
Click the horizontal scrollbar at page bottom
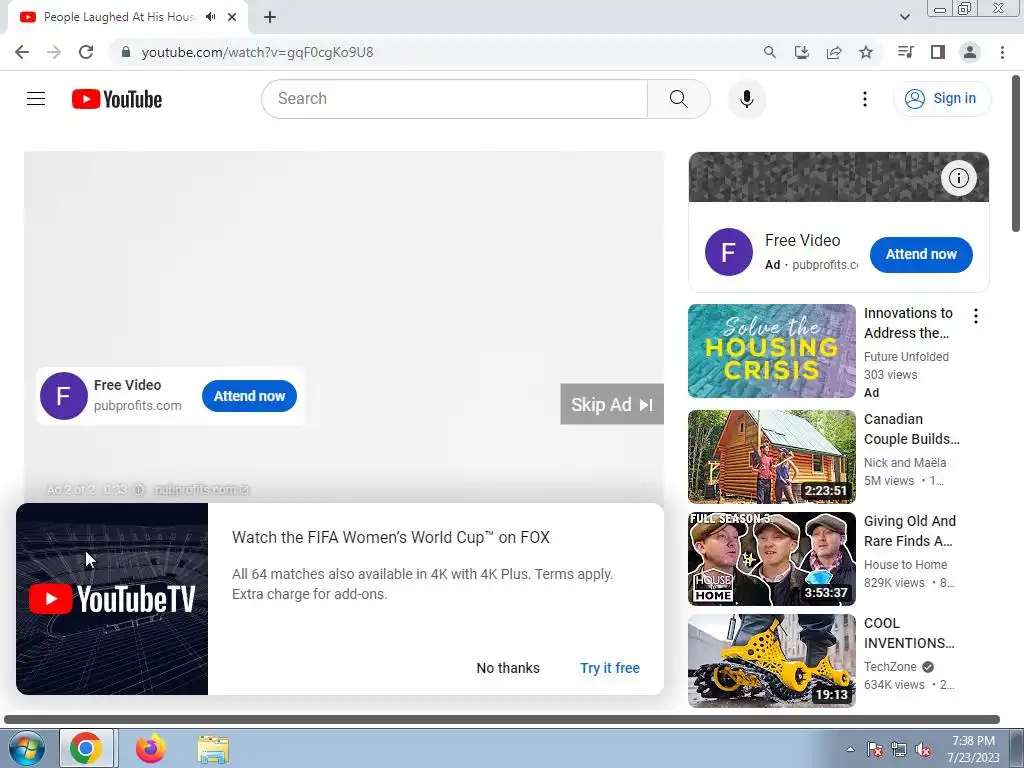click(x=502, y=719)
